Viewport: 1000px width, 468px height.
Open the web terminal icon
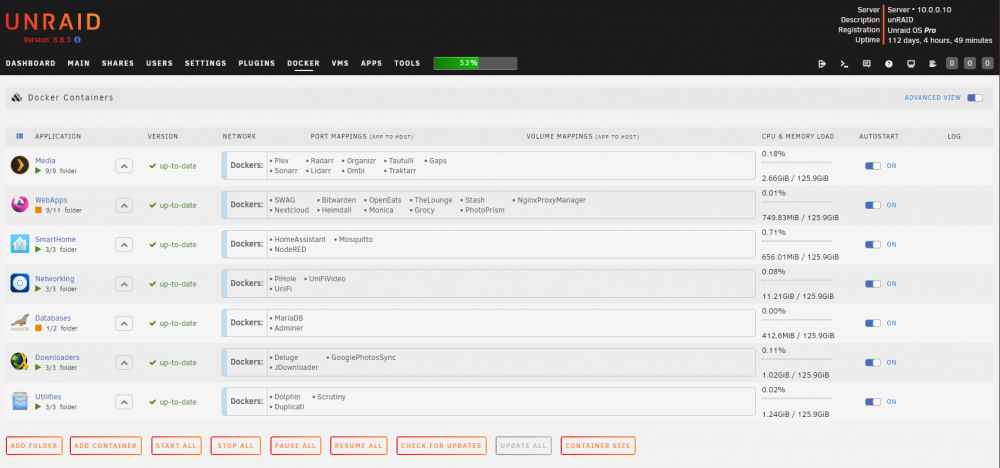[x=844, y=64]
